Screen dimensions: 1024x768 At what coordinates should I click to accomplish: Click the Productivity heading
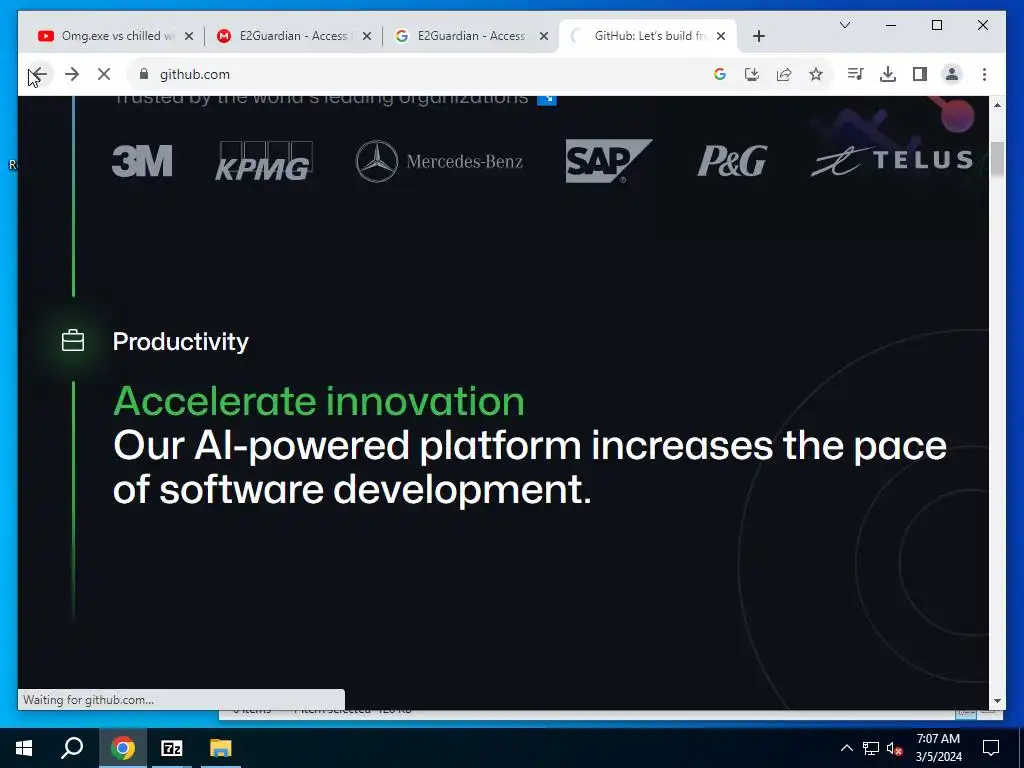coord(180,342)
